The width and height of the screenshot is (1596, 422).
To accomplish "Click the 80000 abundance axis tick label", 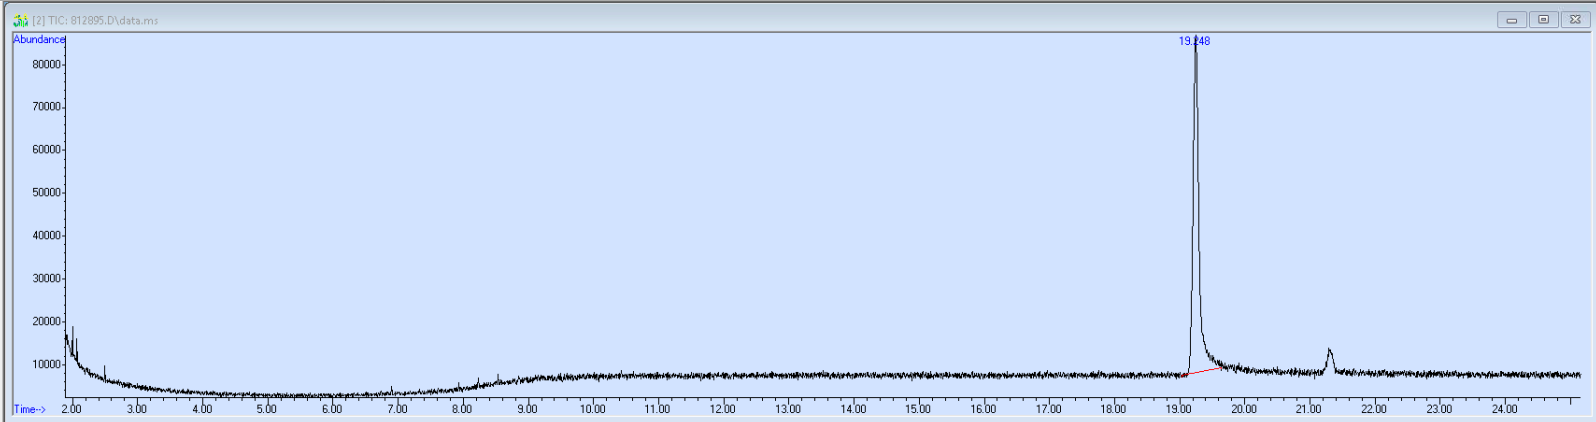I will (x=47, y=64).
